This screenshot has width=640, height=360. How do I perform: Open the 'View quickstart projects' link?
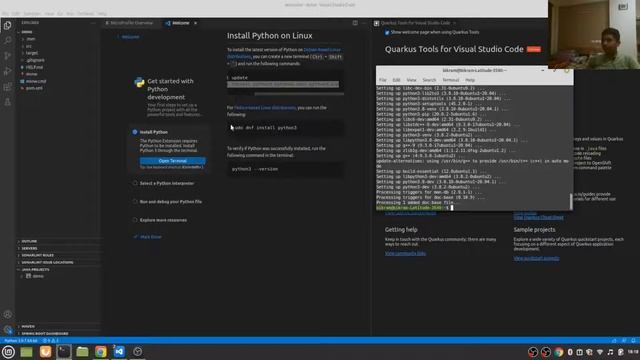536,258
